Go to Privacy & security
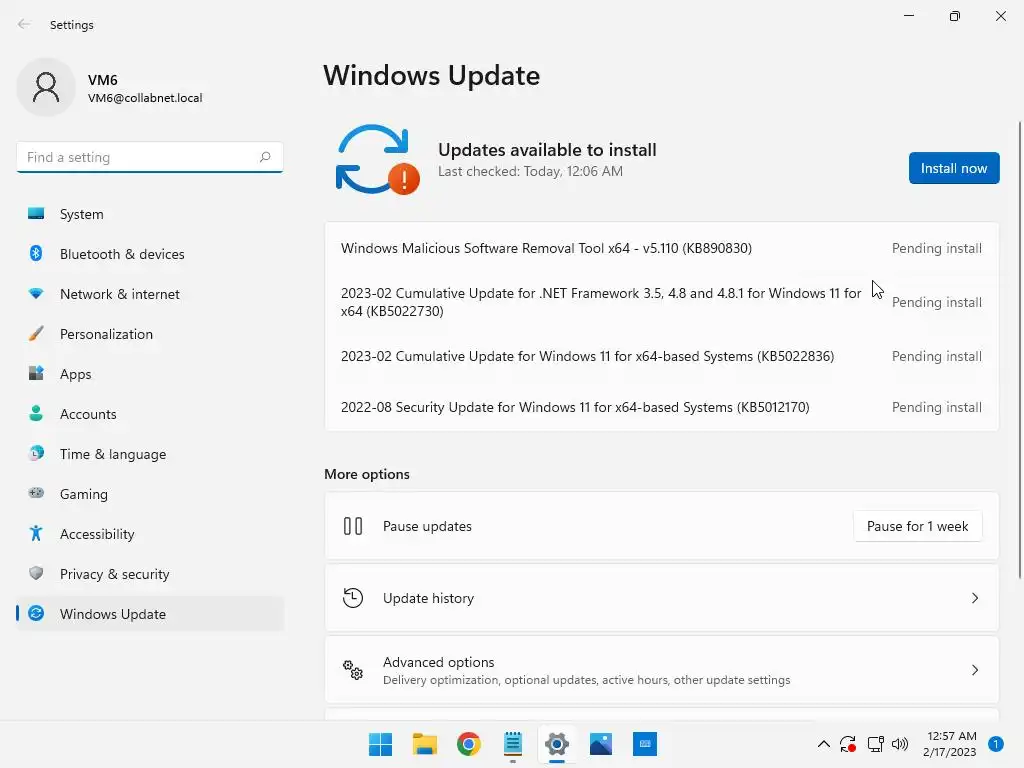 pos(150,573)
